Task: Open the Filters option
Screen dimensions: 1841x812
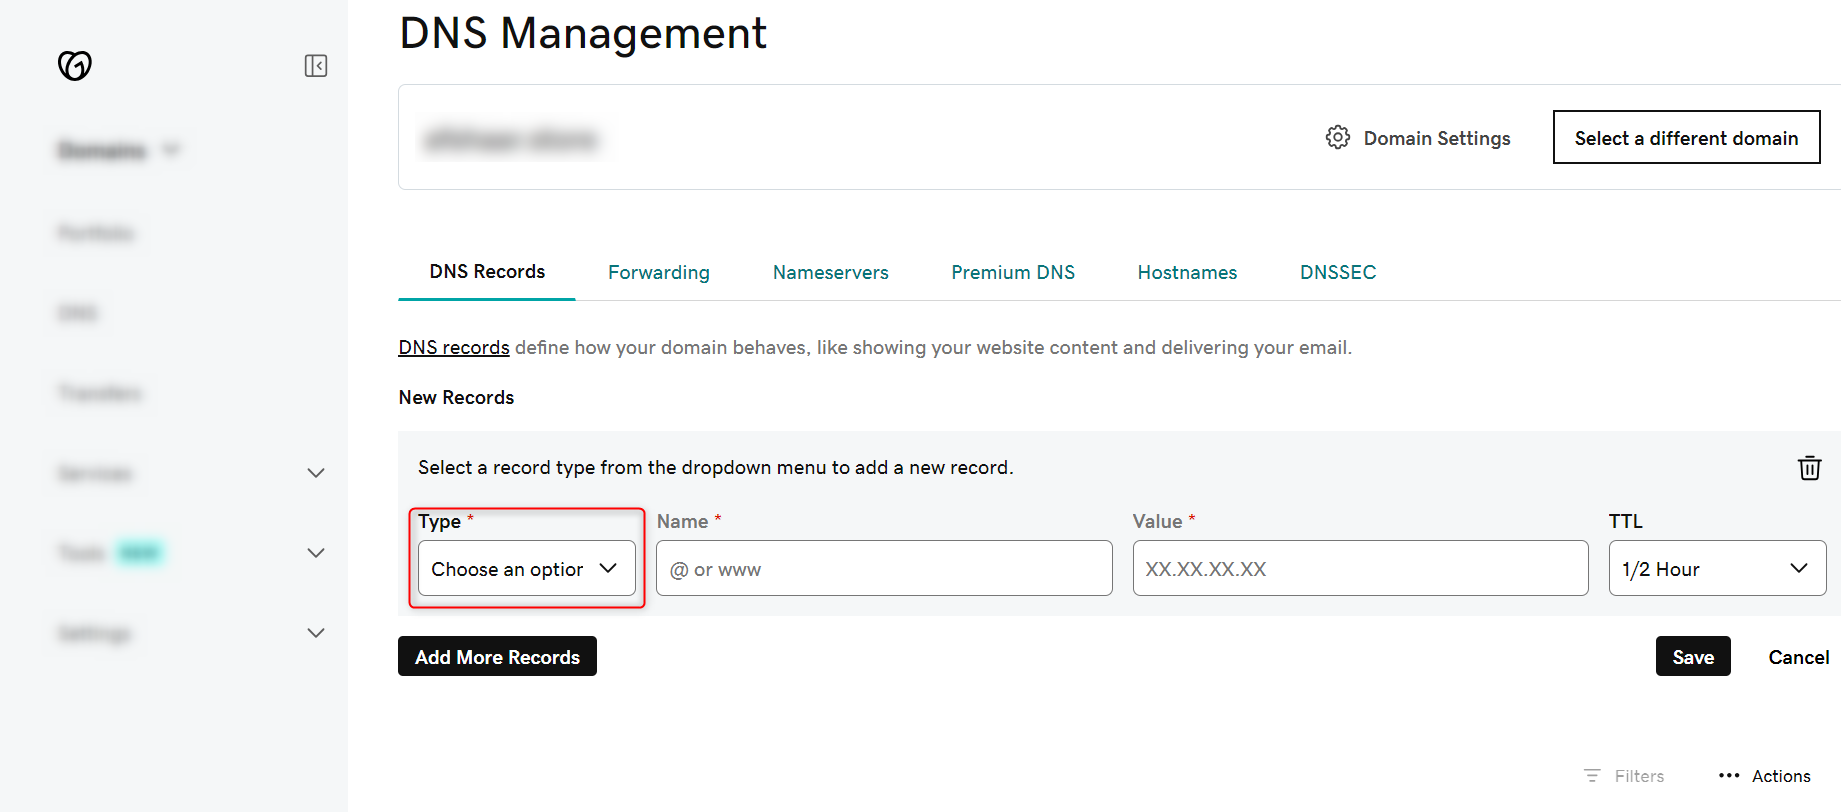Action: [1625, 776]
